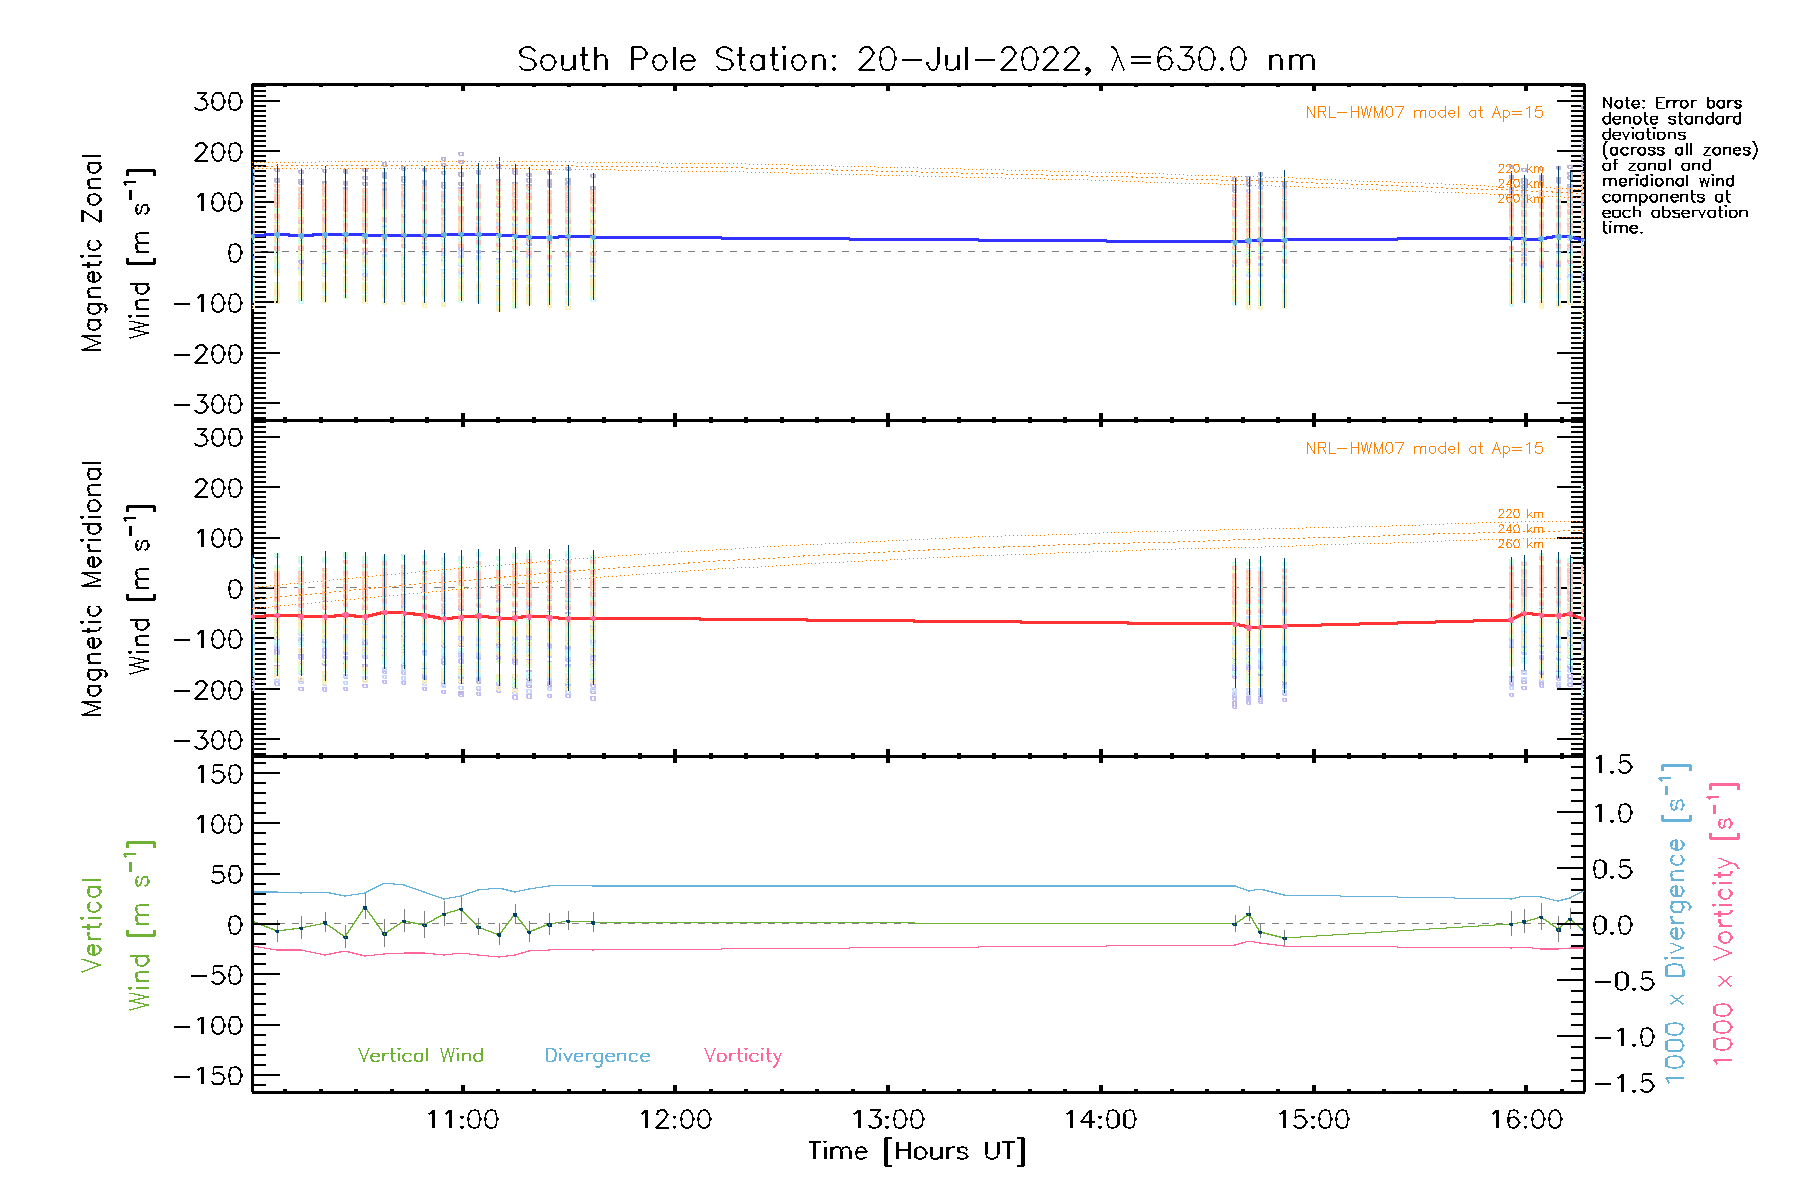Click the blue Divergence legend entry

click(597, 1056)
